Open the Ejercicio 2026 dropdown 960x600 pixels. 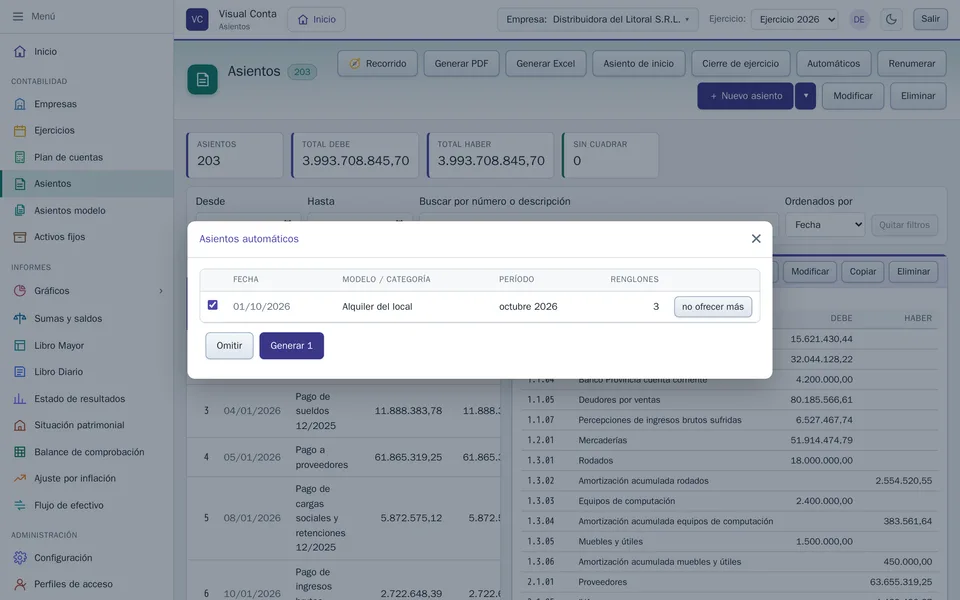(x=795, y=20)
